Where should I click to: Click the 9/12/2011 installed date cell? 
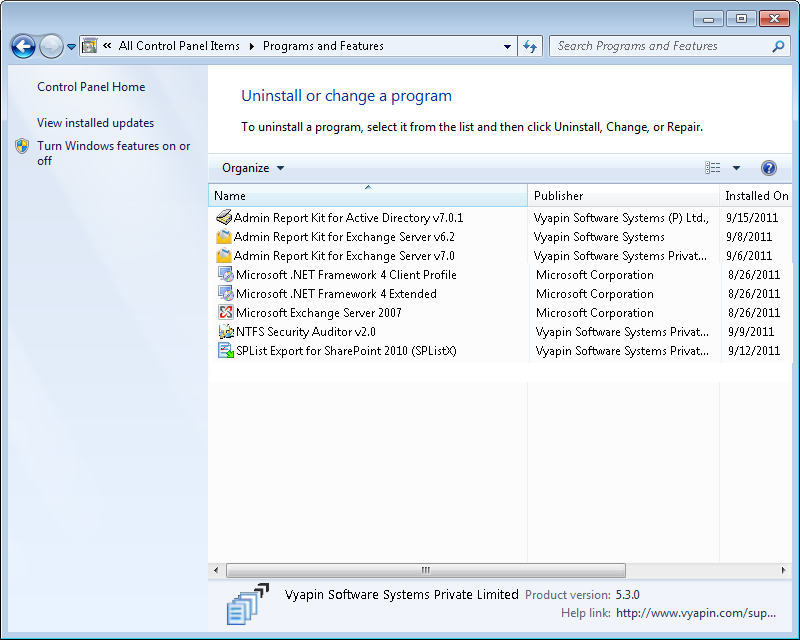pos(754,351)
